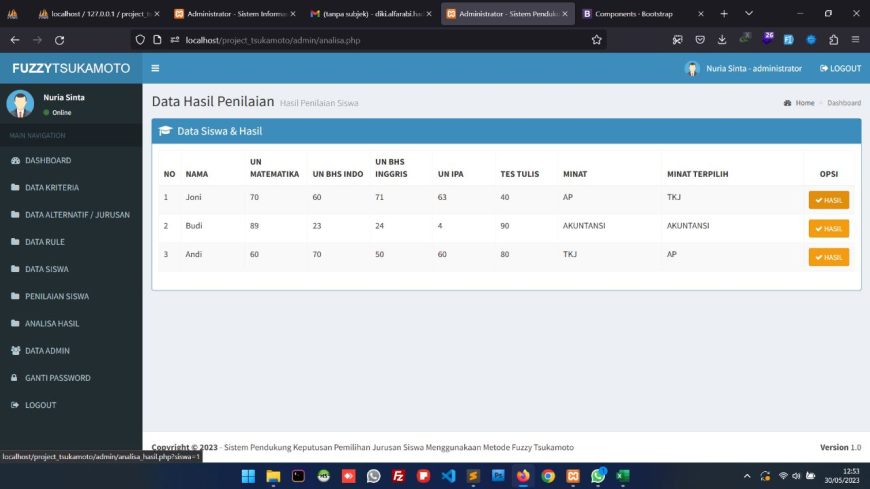Click the shield tracking protection icon

(x=140, y=40)
